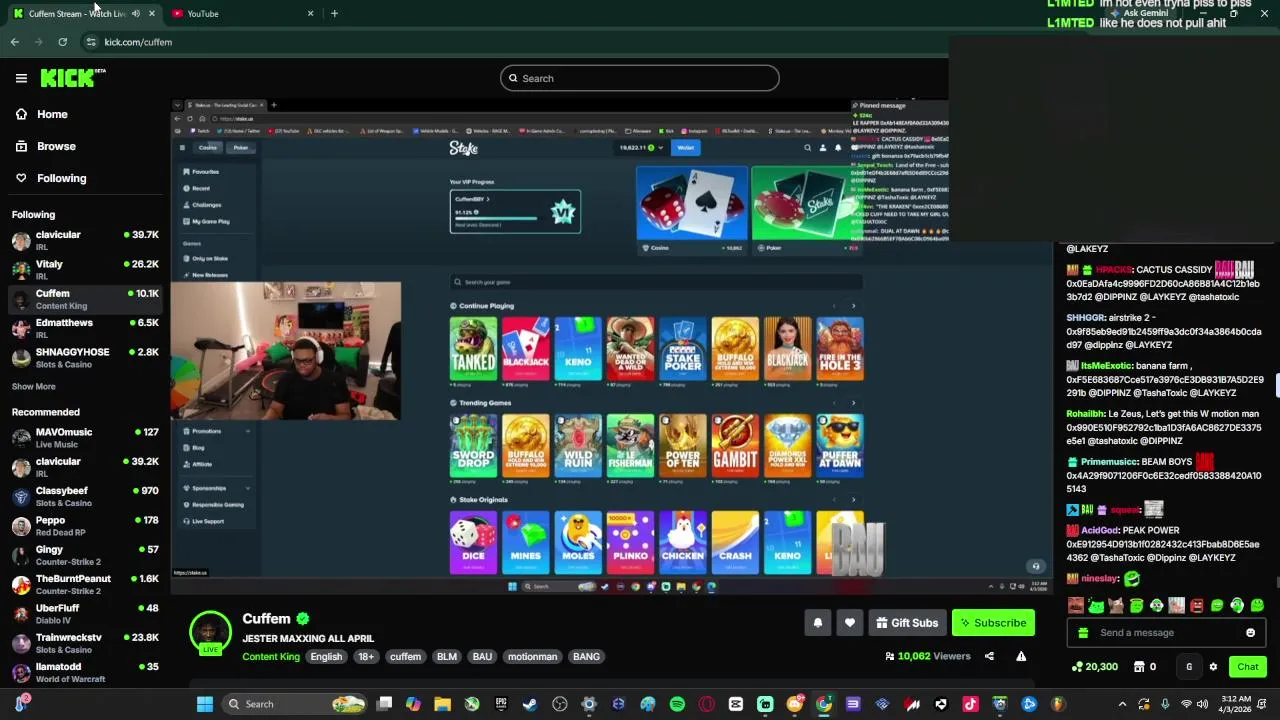The width and height of the screenshot is (1280, 720).
Task: Open llamatodd World of Warcraft channel
Action: tap(84, 672)
